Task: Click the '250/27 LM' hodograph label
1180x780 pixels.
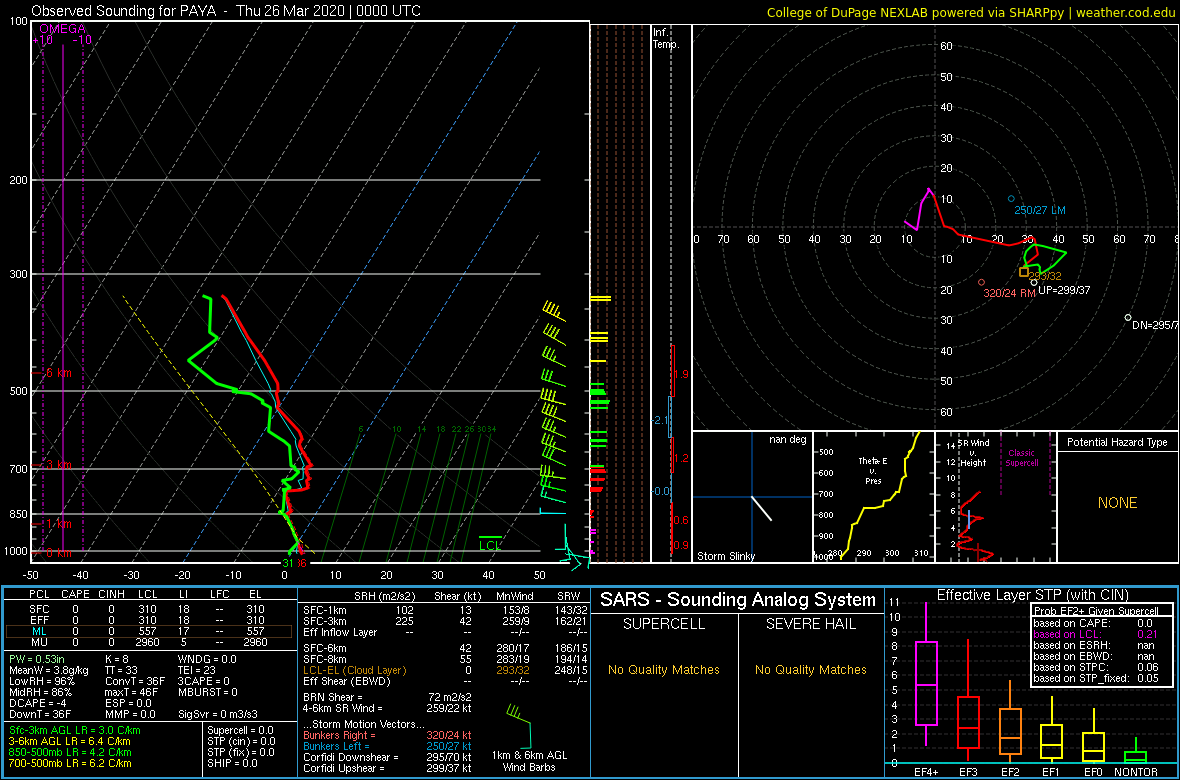Action: click(x=1039, y=209)
